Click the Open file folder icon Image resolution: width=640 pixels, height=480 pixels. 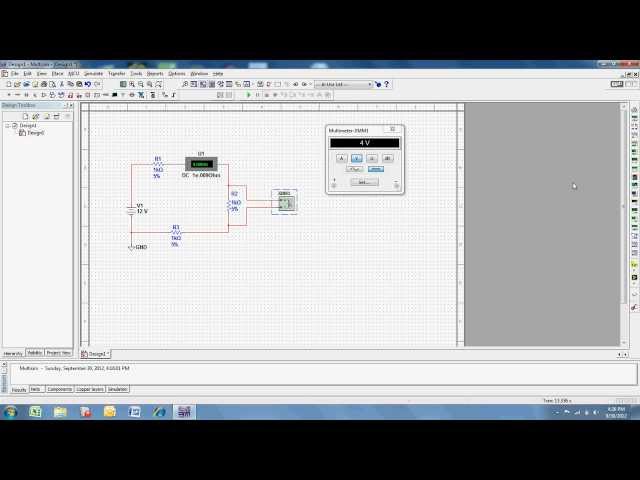click(17, 84)
